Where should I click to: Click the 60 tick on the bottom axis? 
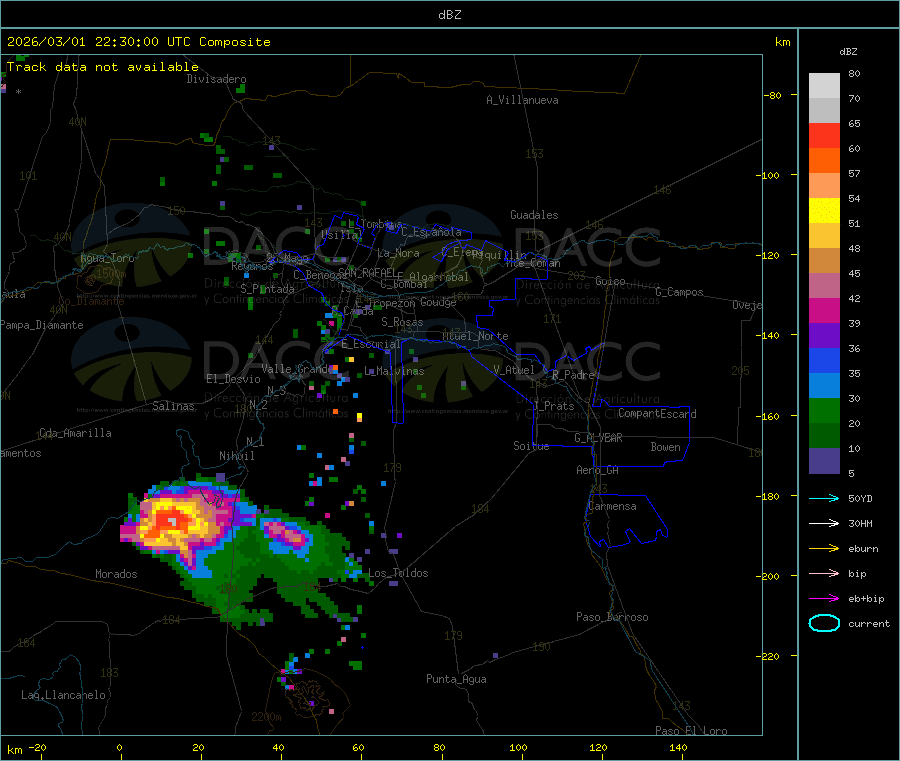coord(358,747)
